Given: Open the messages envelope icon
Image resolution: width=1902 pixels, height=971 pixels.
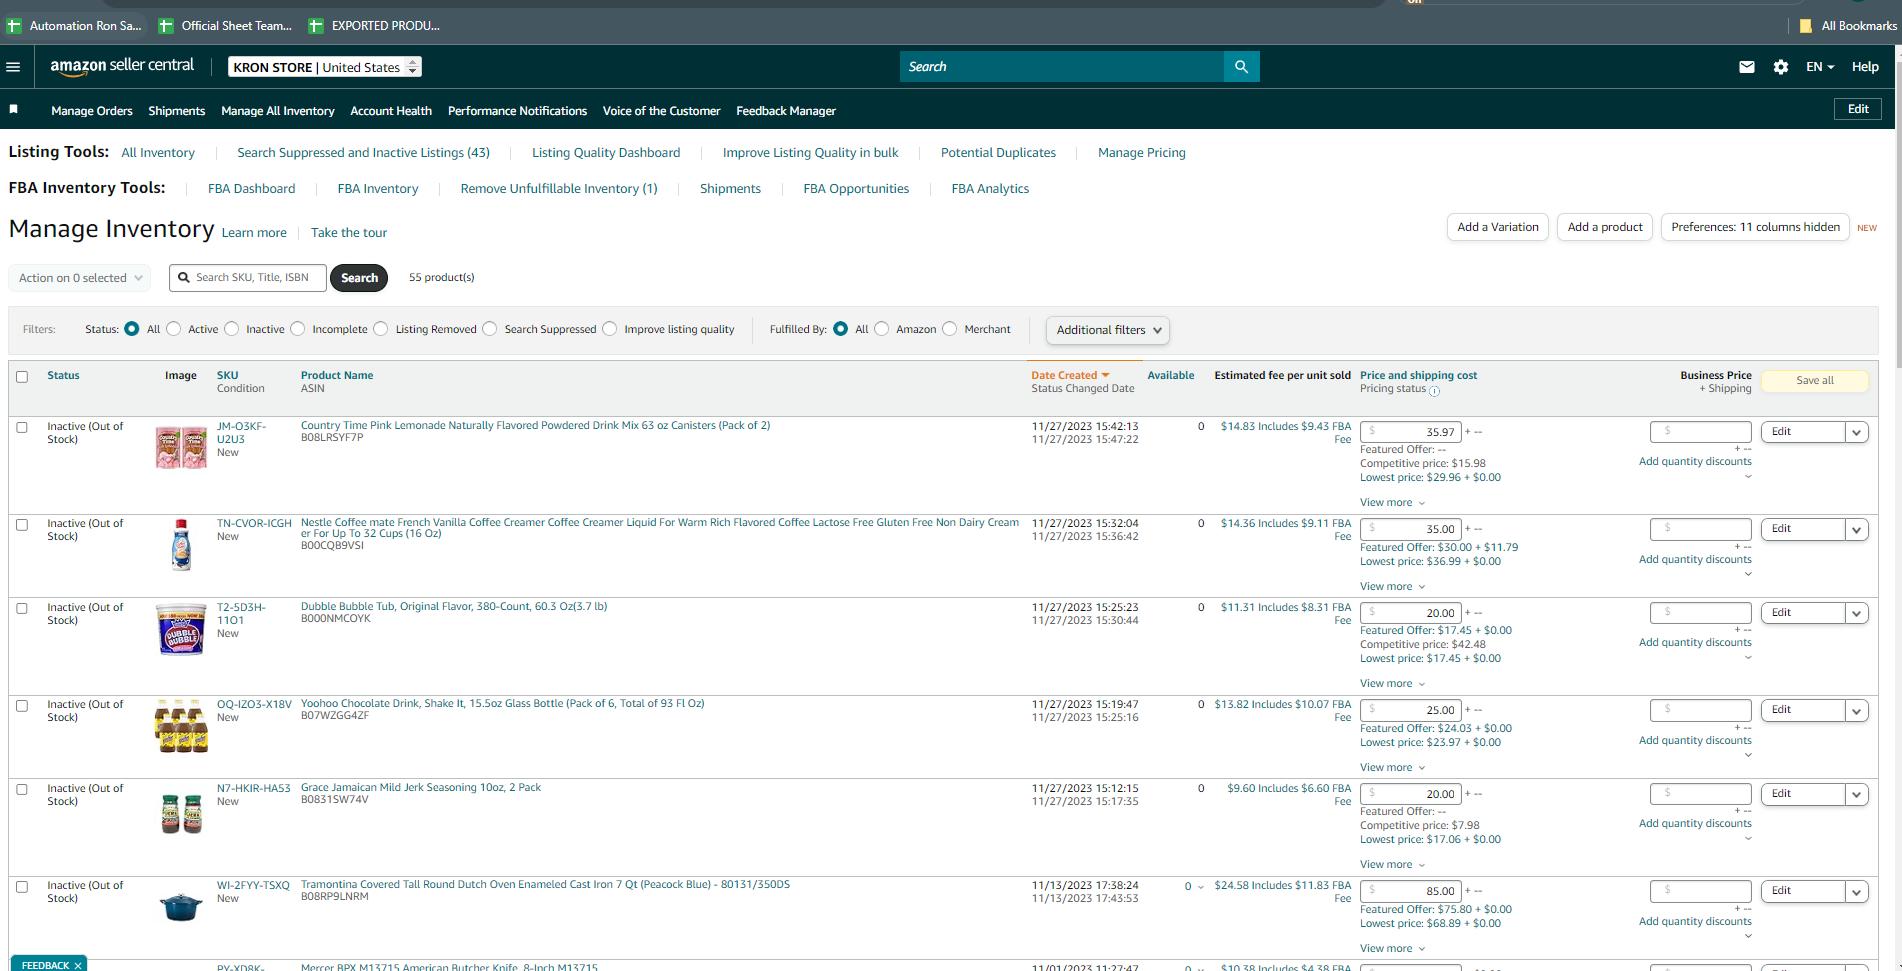Looking at the screenshot, I should [1747, 67].
